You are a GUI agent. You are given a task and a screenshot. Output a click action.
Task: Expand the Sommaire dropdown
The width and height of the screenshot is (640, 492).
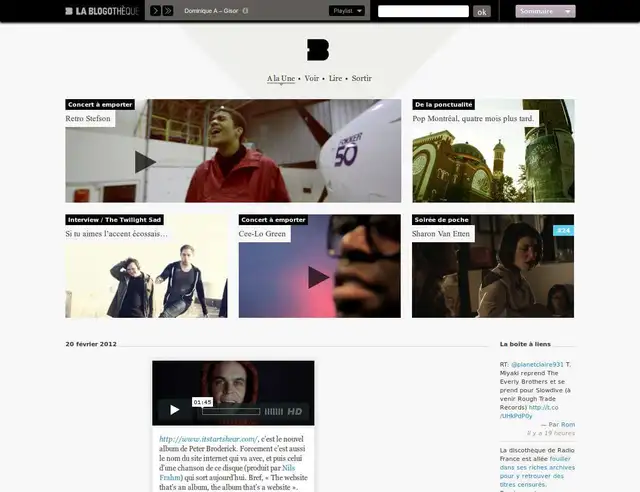(545, 11)
